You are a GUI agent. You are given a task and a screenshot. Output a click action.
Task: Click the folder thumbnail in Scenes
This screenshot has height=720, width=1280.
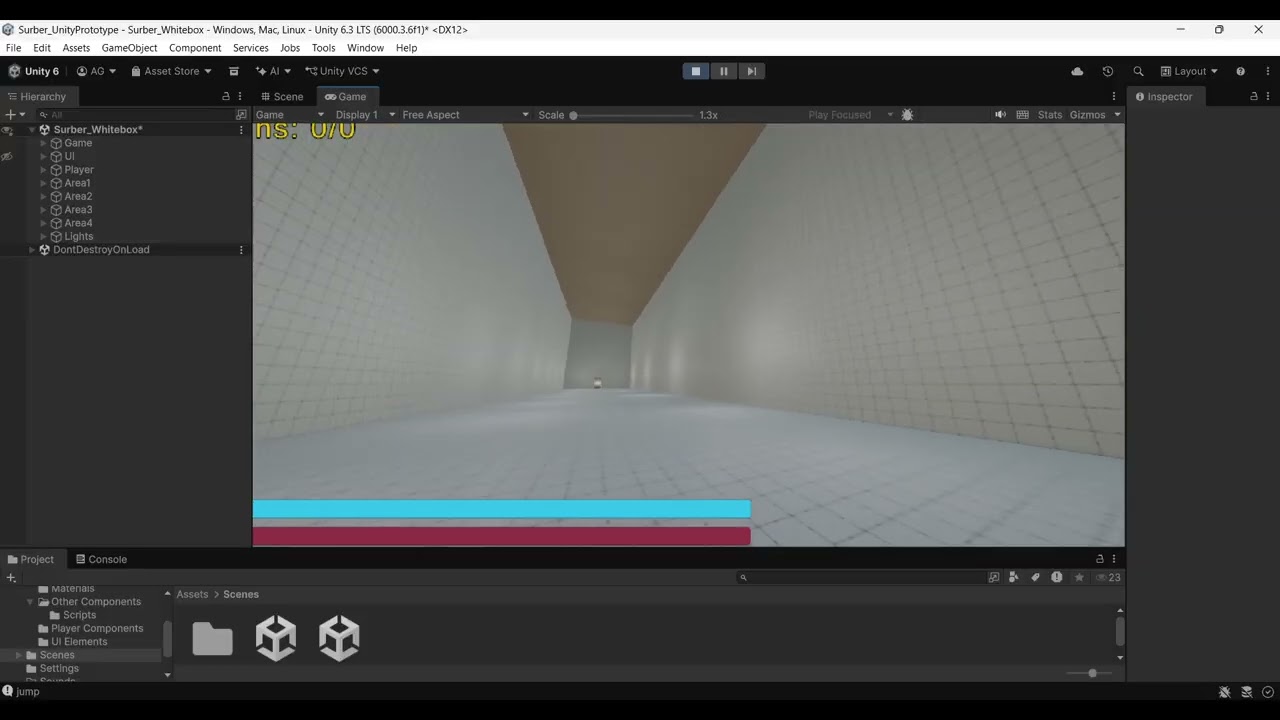tap(212, 638)
